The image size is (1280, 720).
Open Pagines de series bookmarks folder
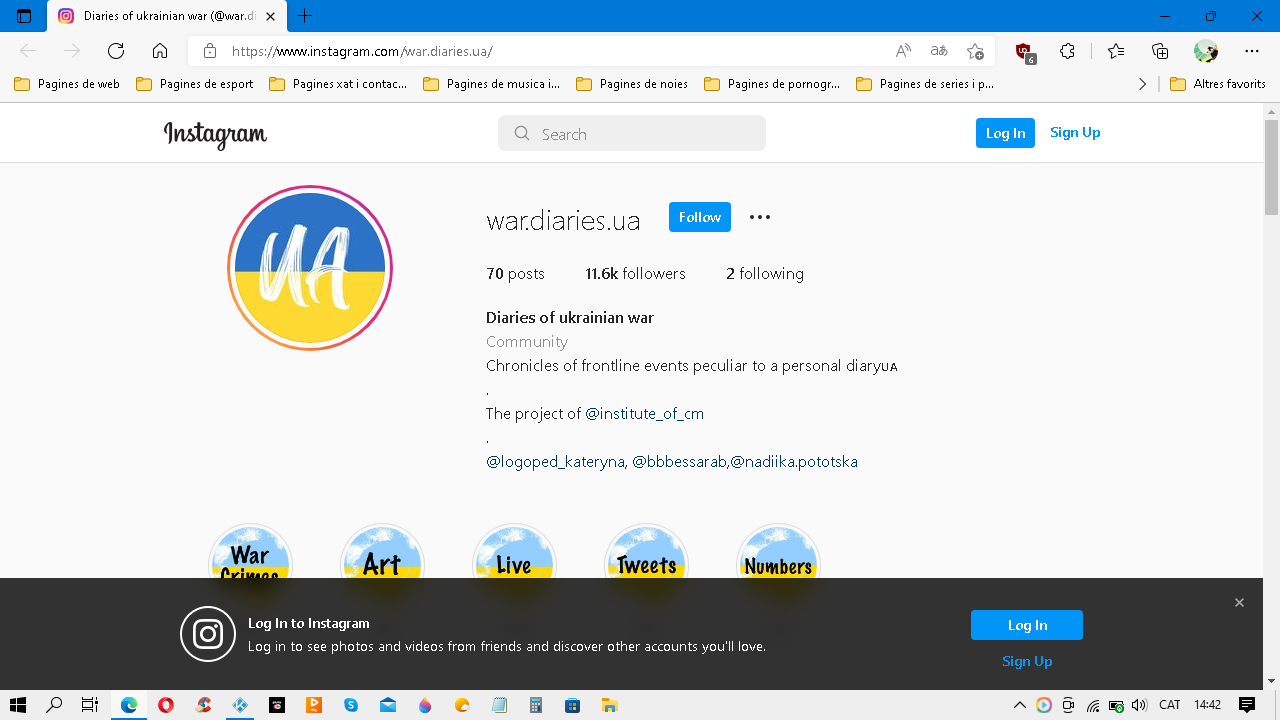(926, 84)
